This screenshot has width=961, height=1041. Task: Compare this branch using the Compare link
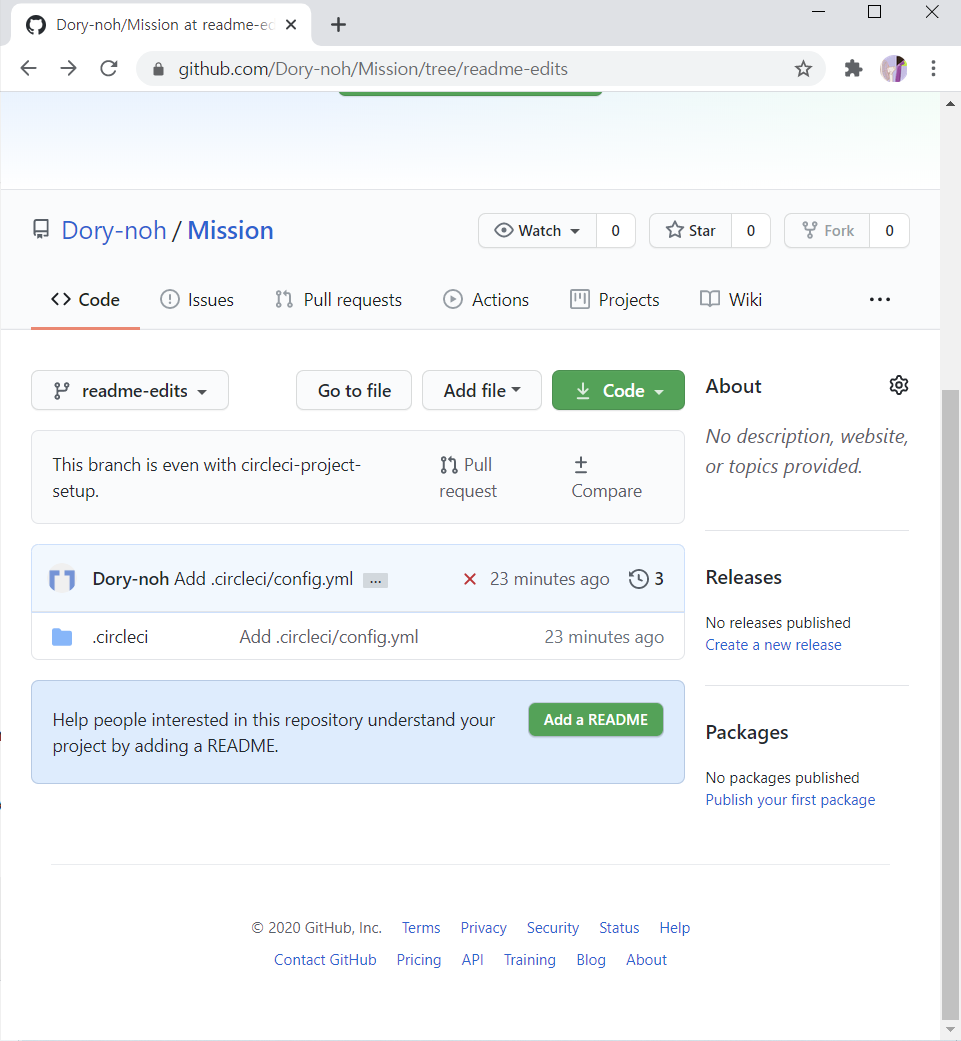point(607,477)
